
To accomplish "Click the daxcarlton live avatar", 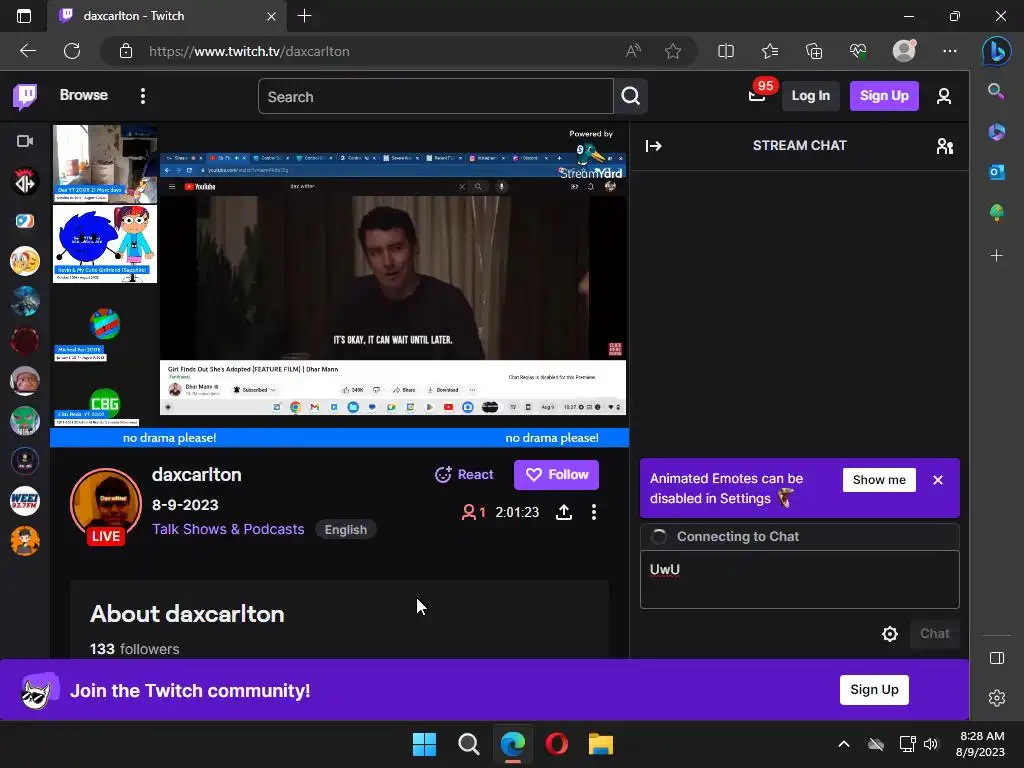I will pos(105,505).
